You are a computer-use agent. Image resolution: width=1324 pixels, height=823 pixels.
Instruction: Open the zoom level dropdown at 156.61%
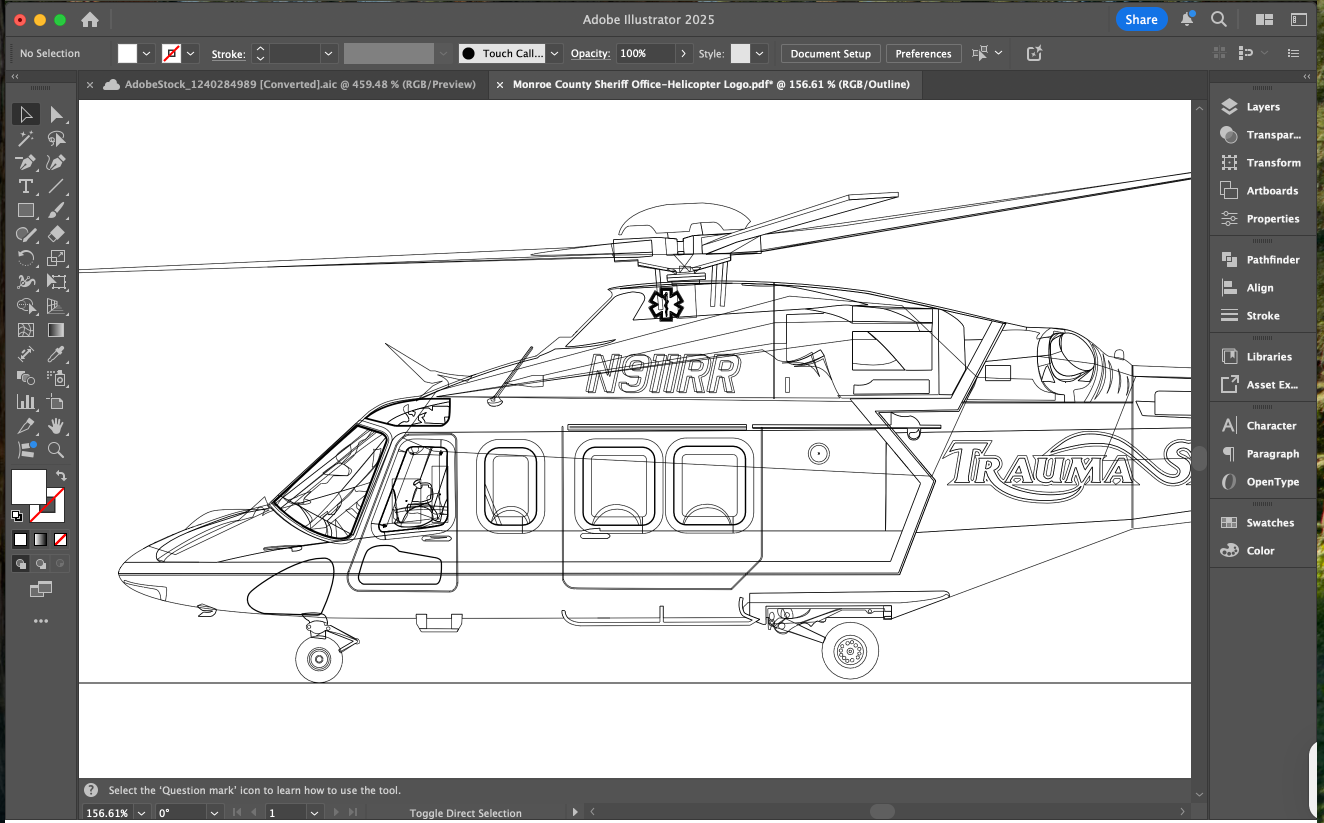pos(141,813)
